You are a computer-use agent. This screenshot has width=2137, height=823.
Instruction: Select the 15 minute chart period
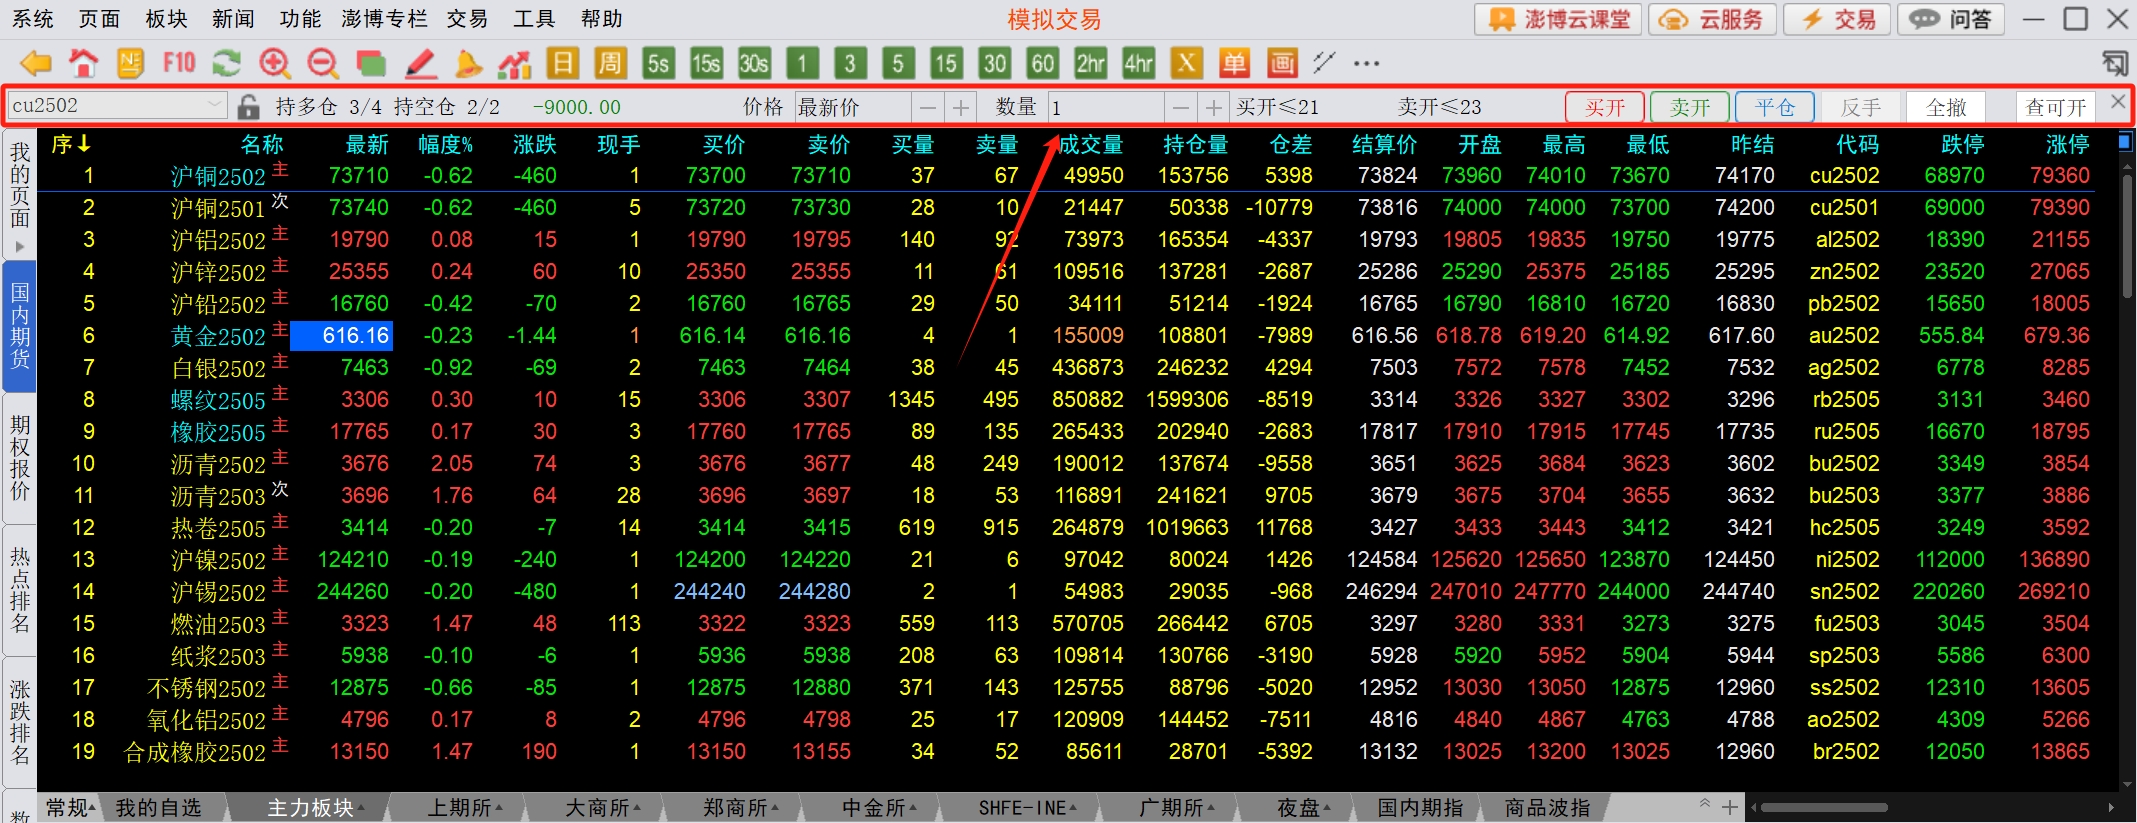pos(946,63)
